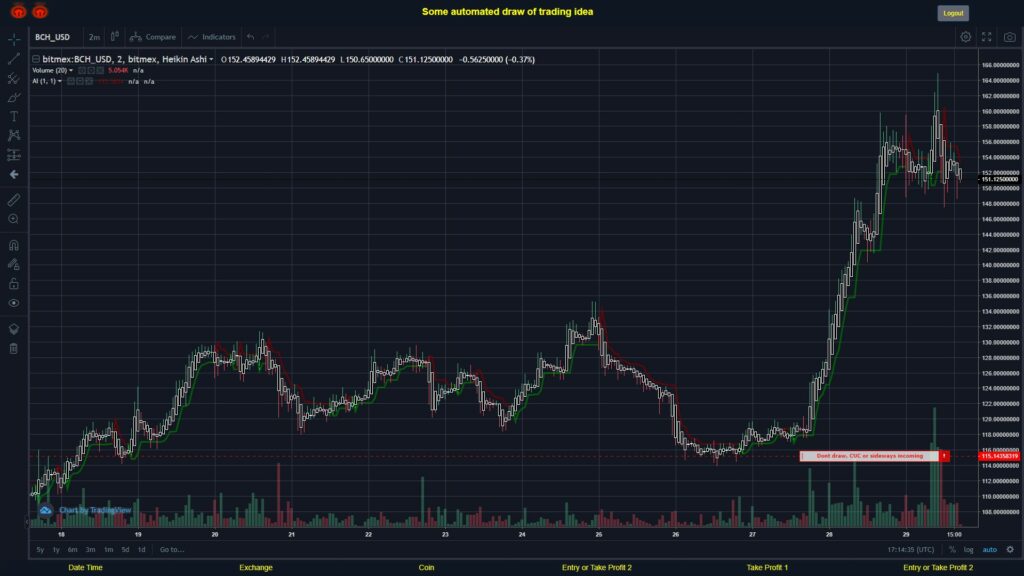1024x576 pixels.
Task: Select the ruler measure tool
Action: [14, 200]
